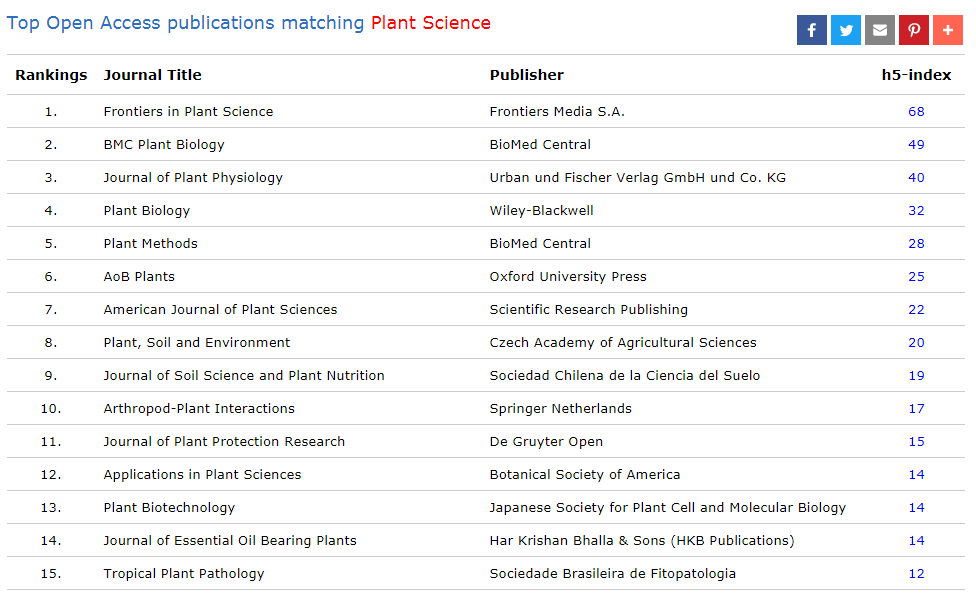Click the red Plant Science heading text
976x594 pixels.
430,23
